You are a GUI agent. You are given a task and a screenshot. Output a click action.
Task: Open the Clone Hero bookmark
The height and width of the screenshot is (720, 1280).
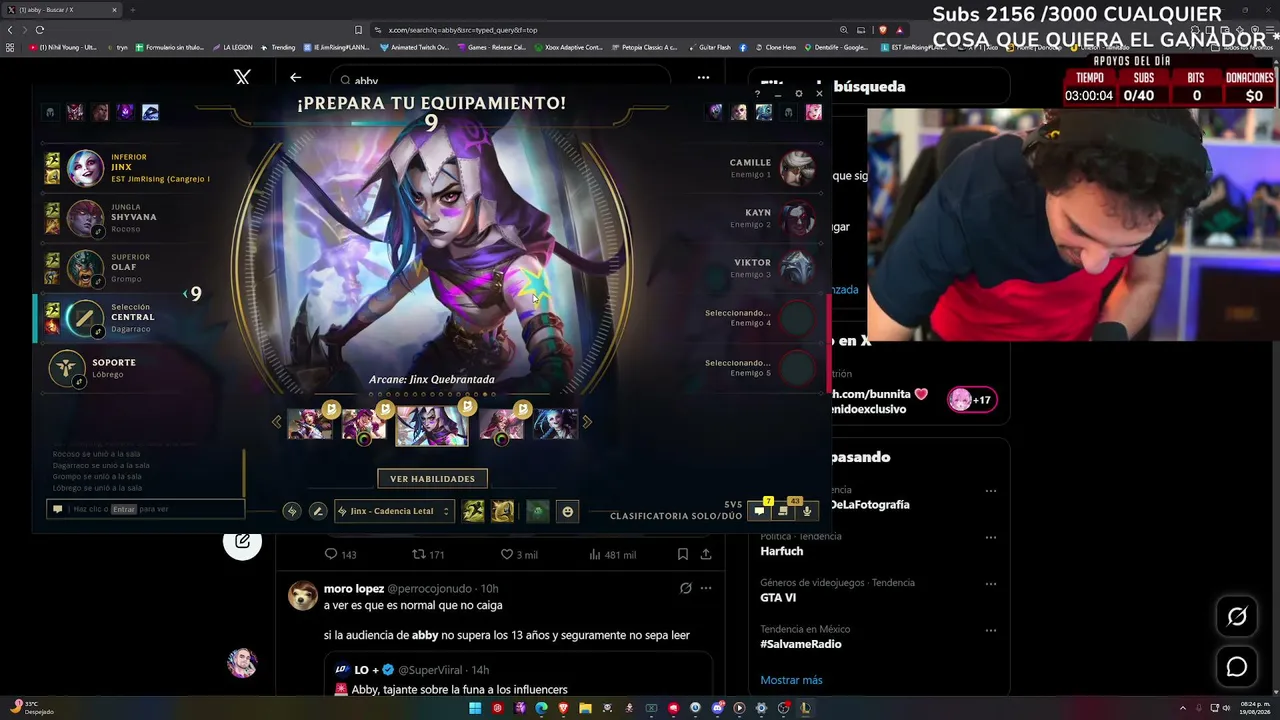coord(775,47)
